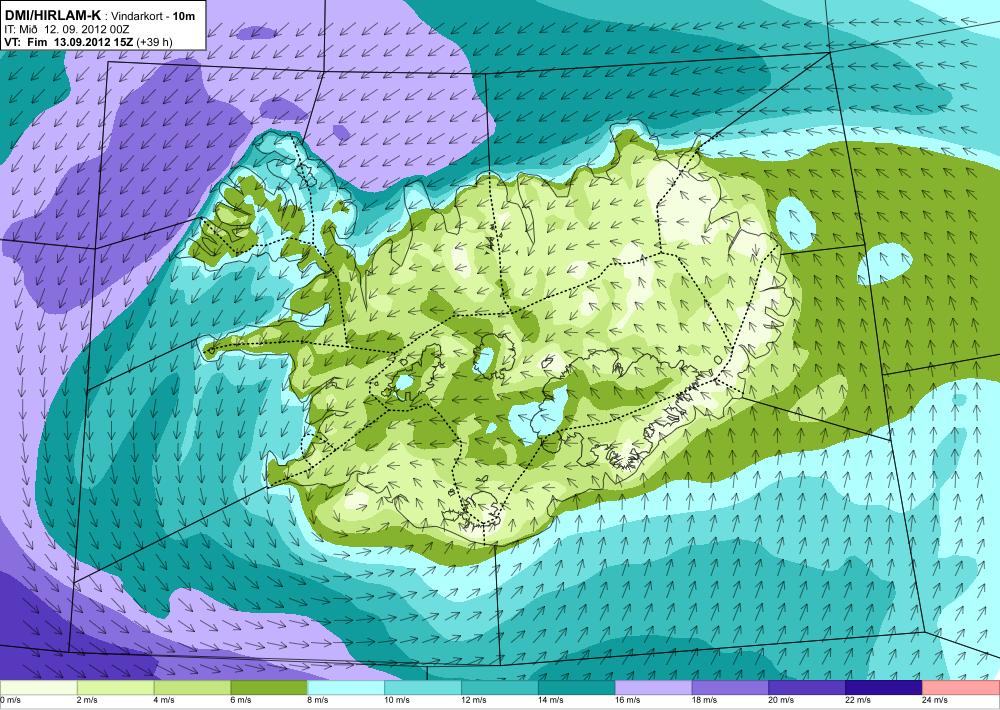Screen dimensions: 1000x710
Task: Click the '10 m/s' legend label
Action: (397, 700)
